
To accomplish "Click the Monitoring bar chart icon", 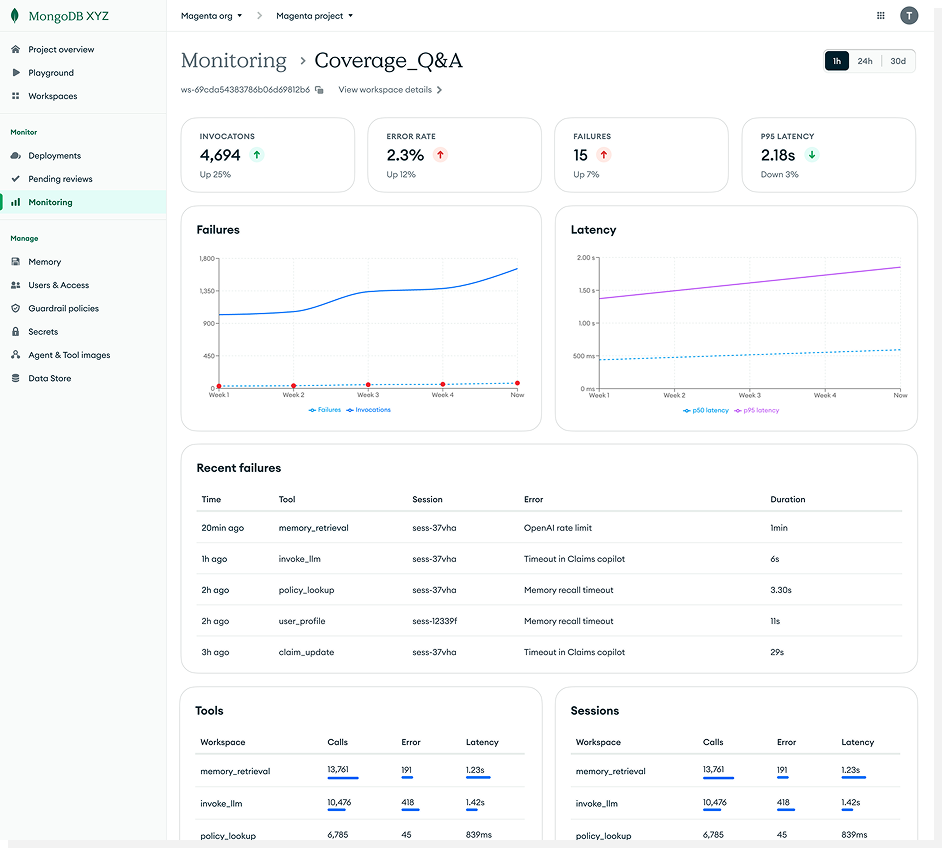I will point(16,202).
